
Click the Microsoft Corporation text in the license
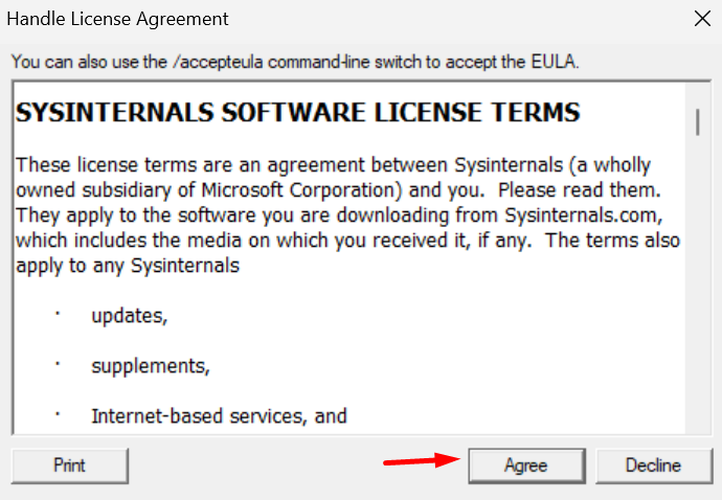click(302, 190)
